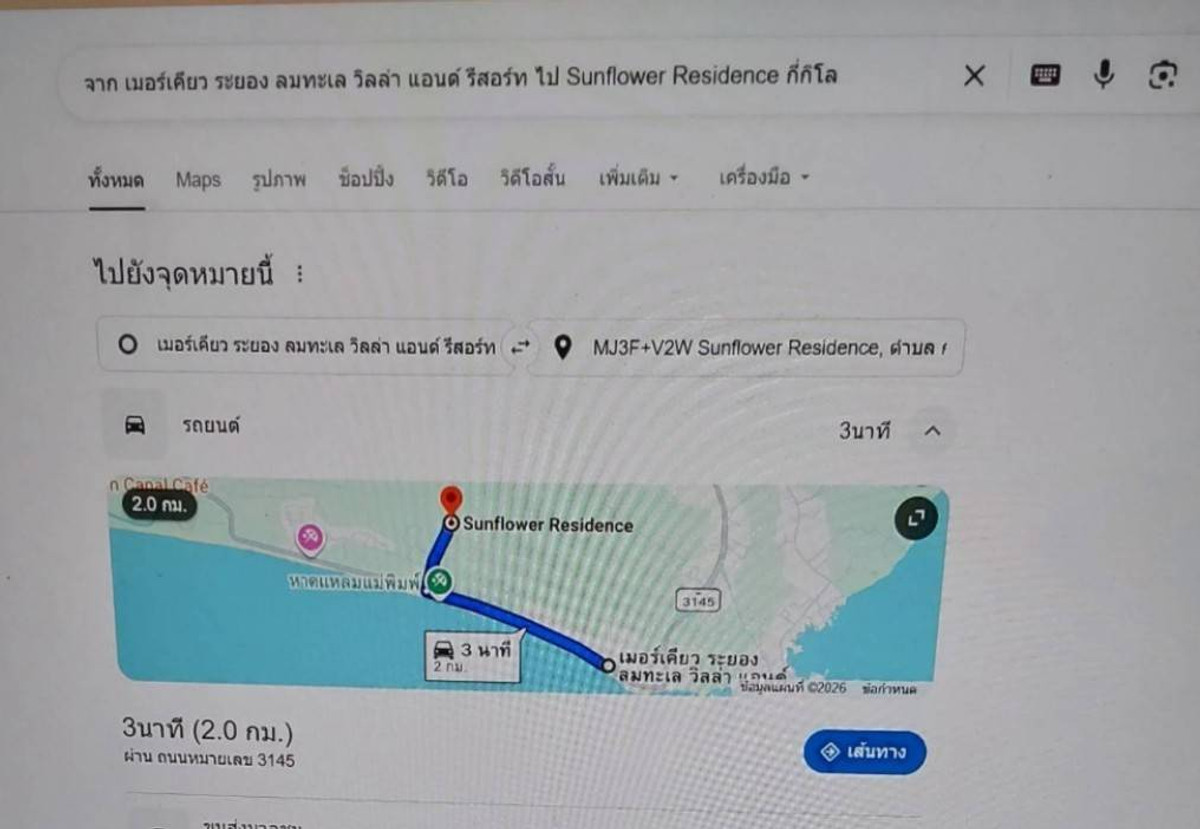1200x829 pixels.
Task: Select the car รถยนต์ travel mode icon
Action: click(x=134, y=426)
